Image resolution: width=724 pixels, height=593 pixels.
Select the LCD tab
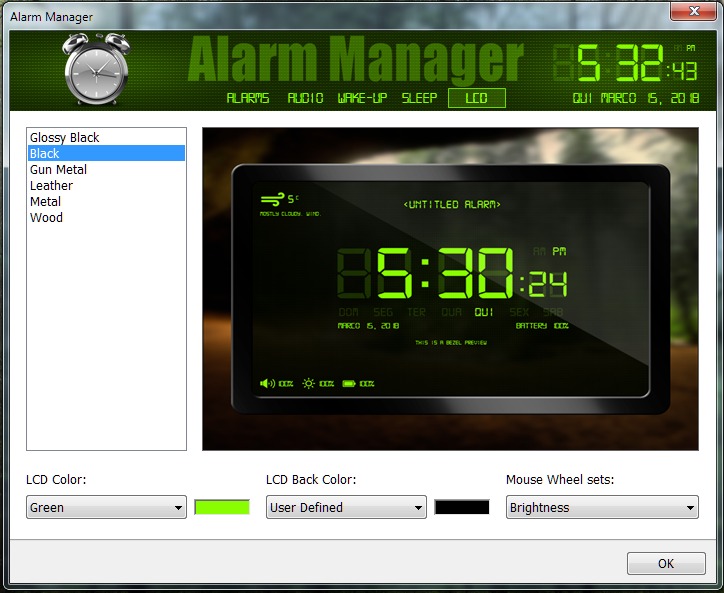click(x=477, y=98)
